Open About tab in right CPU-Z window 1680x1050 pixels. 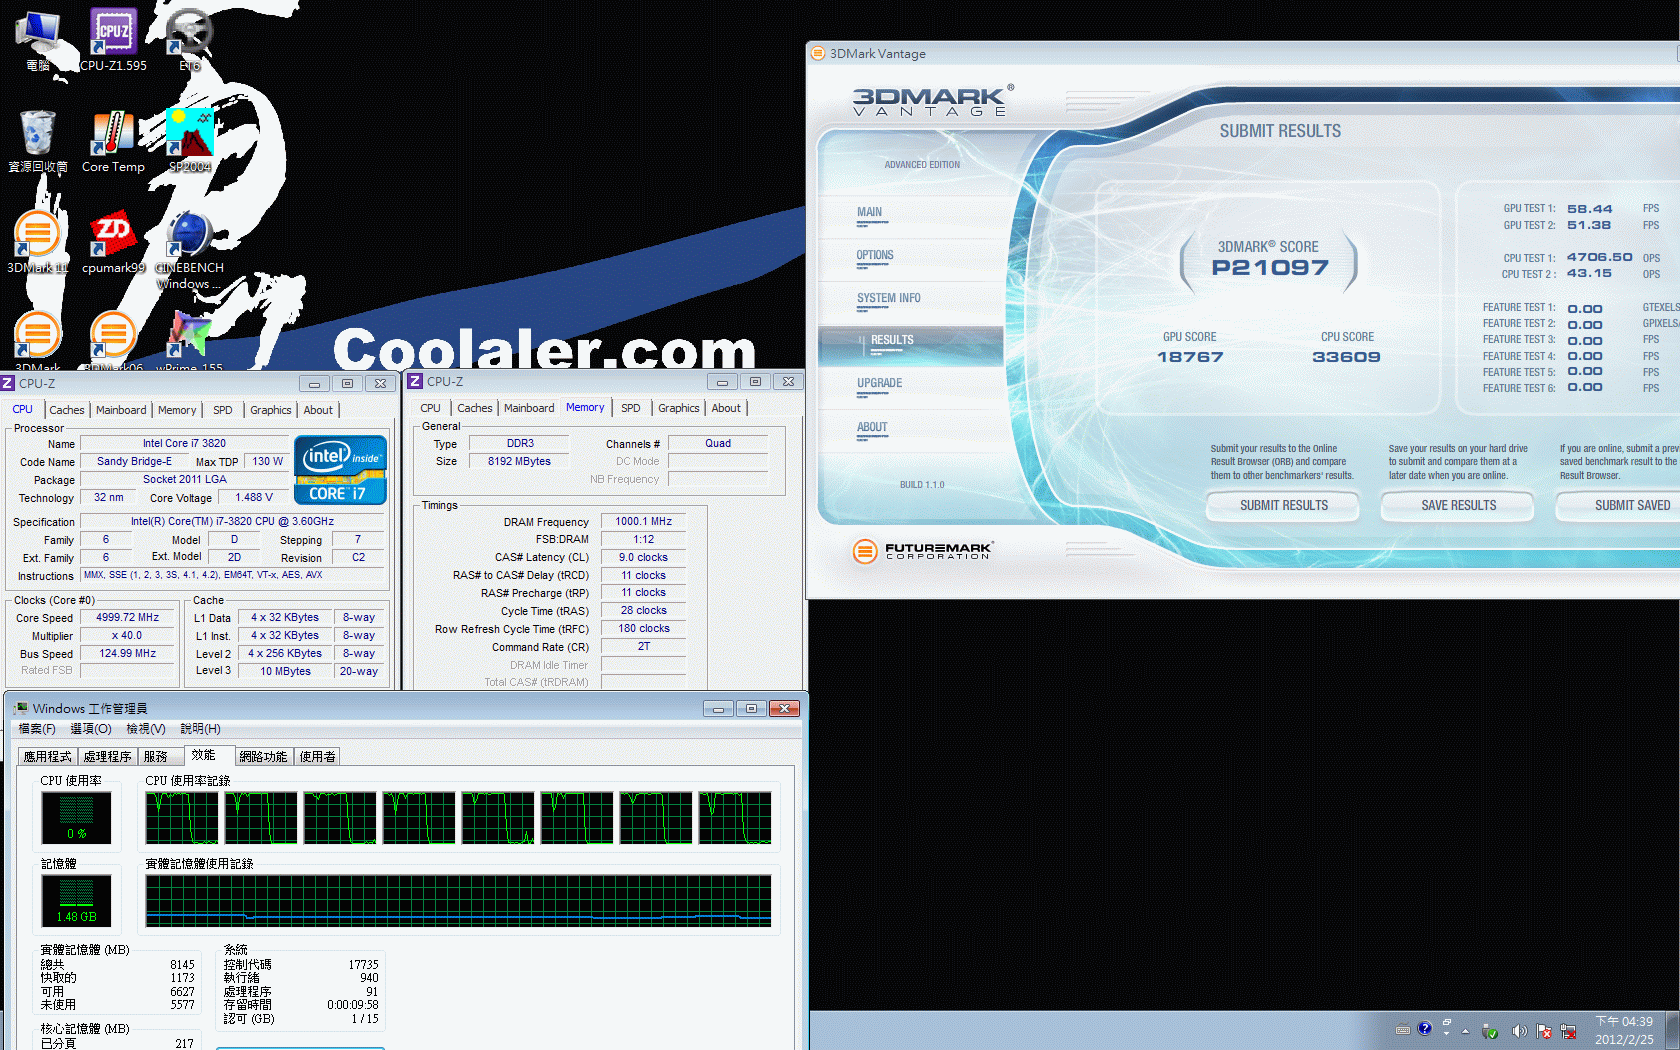pos(726,408)
